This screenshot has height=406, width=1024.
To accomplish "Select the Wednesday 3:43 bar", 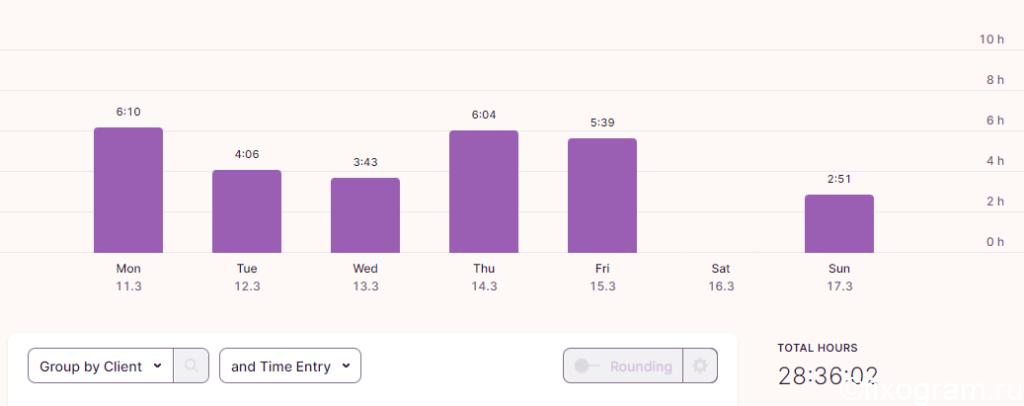I will (365, 215).
